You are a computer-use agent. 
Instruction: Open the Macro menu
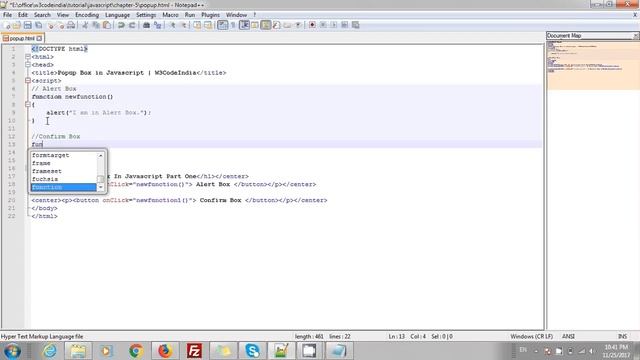170,15
